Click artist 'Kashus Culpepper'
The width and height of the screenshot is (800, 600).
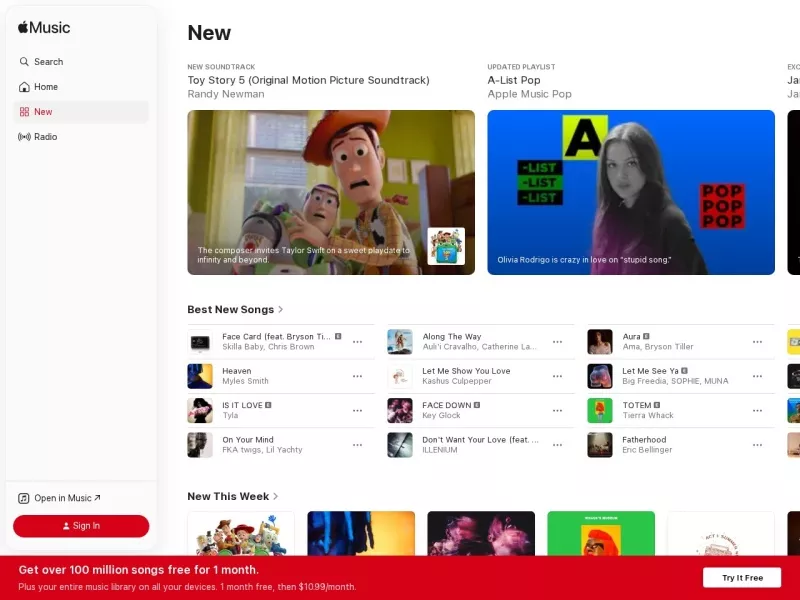(457, 381)
